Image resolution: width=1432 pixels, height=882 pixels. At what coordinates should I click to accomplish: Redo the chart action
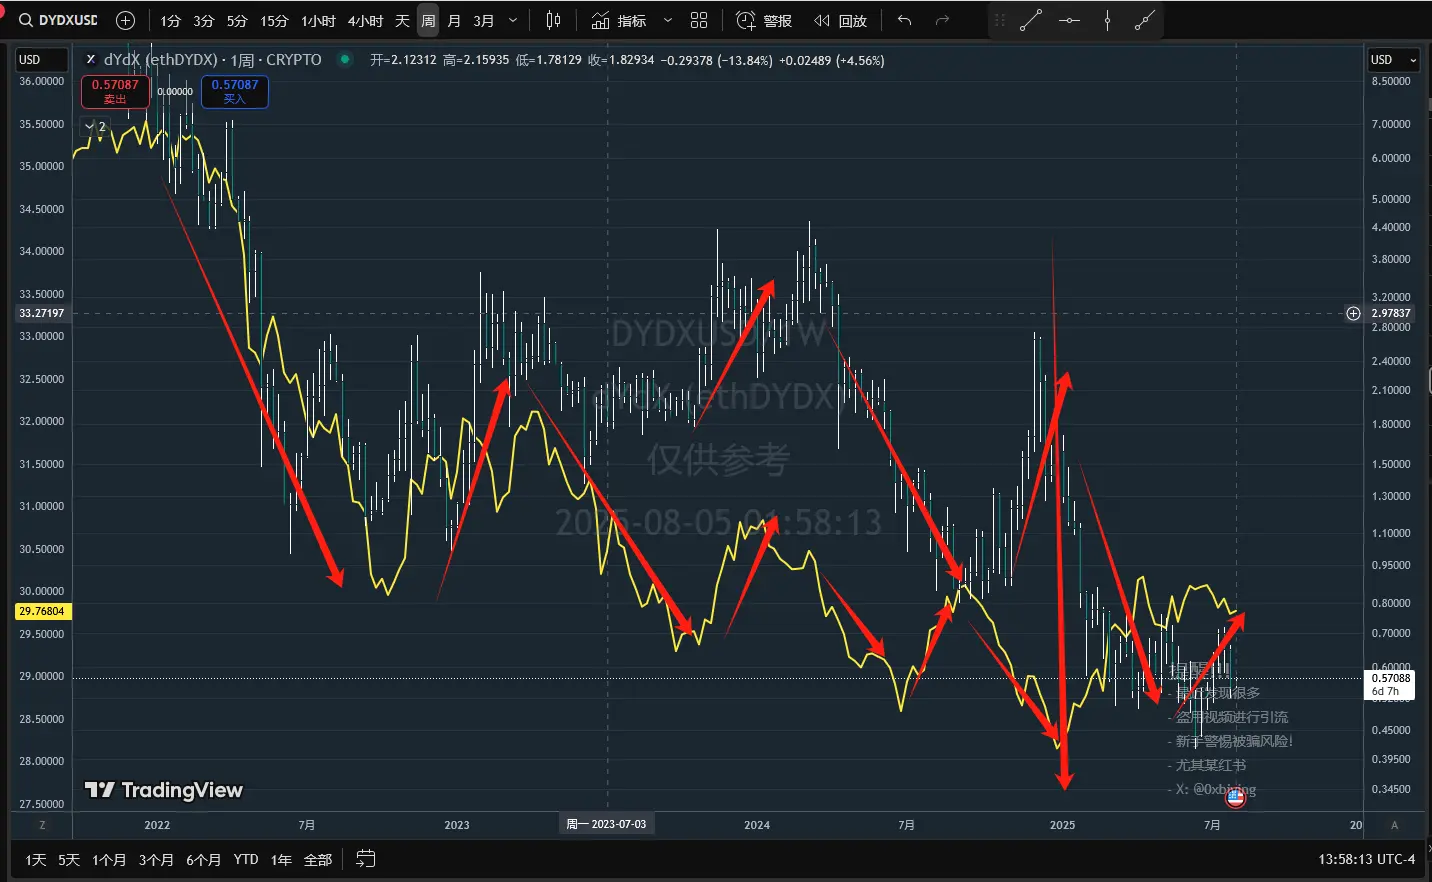click(x=942, y=20)
